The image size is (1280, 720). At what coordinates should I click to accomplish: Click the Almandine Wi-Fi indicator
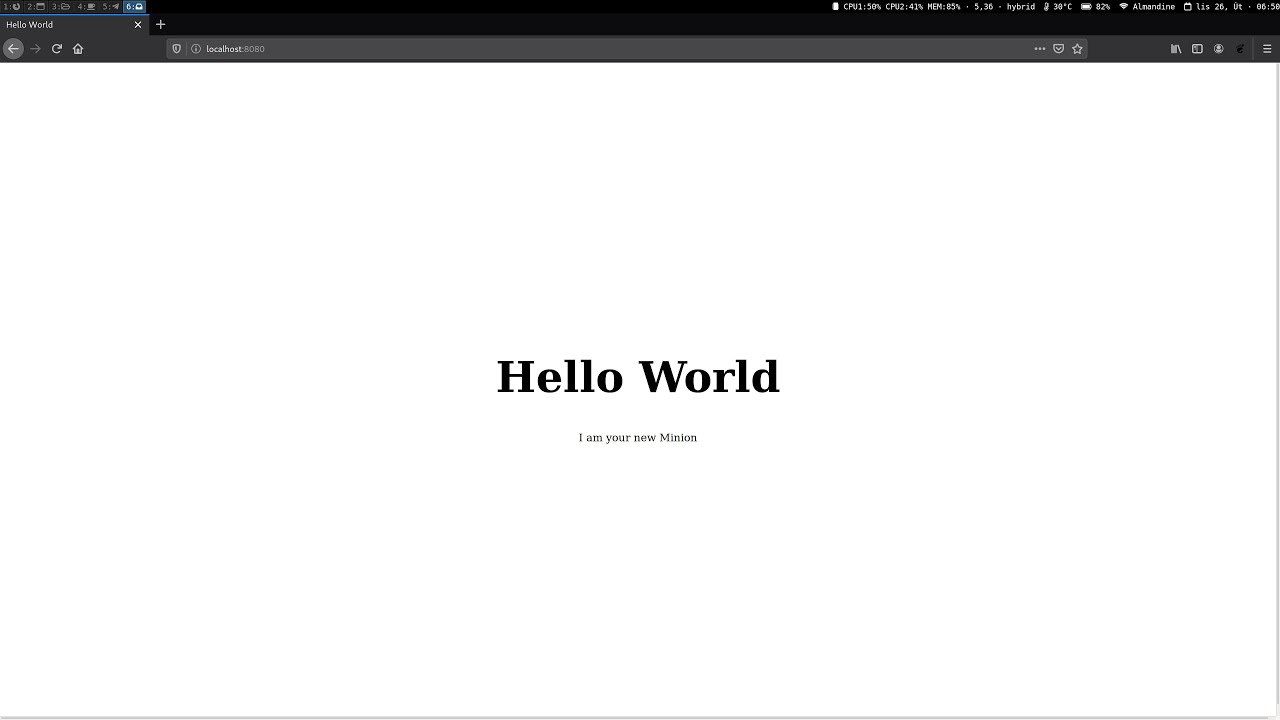tap(1147, 6)
